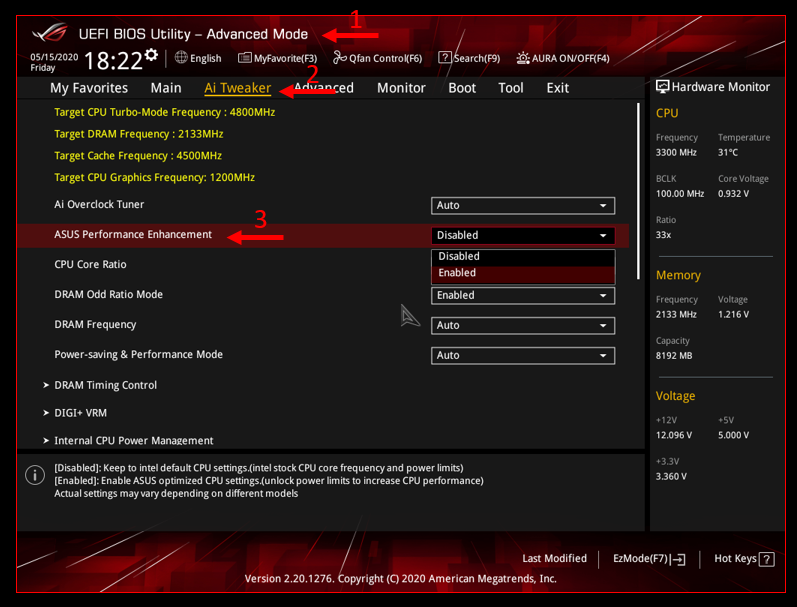Viewport: 797px width, 607px height.
Task: Select the Ai Tweaker tab
Action: [237, 88]
